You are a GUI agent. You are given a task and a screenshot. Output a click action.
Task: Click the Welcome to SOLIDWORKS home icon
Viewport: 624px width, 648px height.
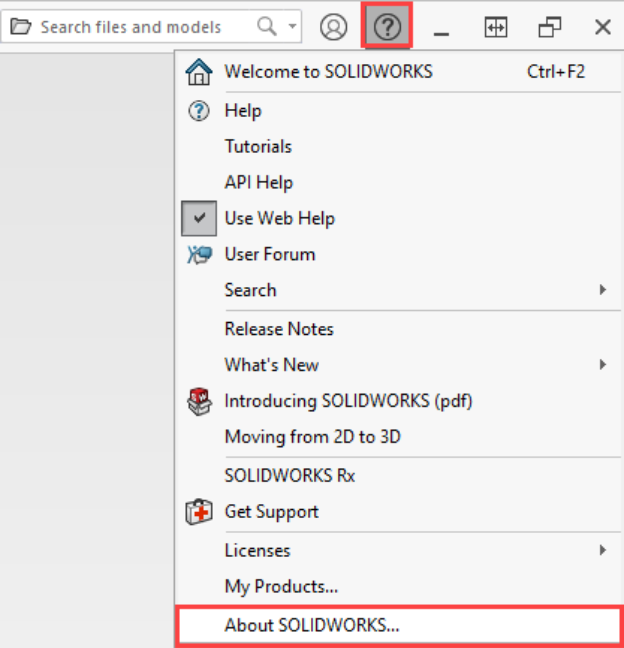point(199,72)
